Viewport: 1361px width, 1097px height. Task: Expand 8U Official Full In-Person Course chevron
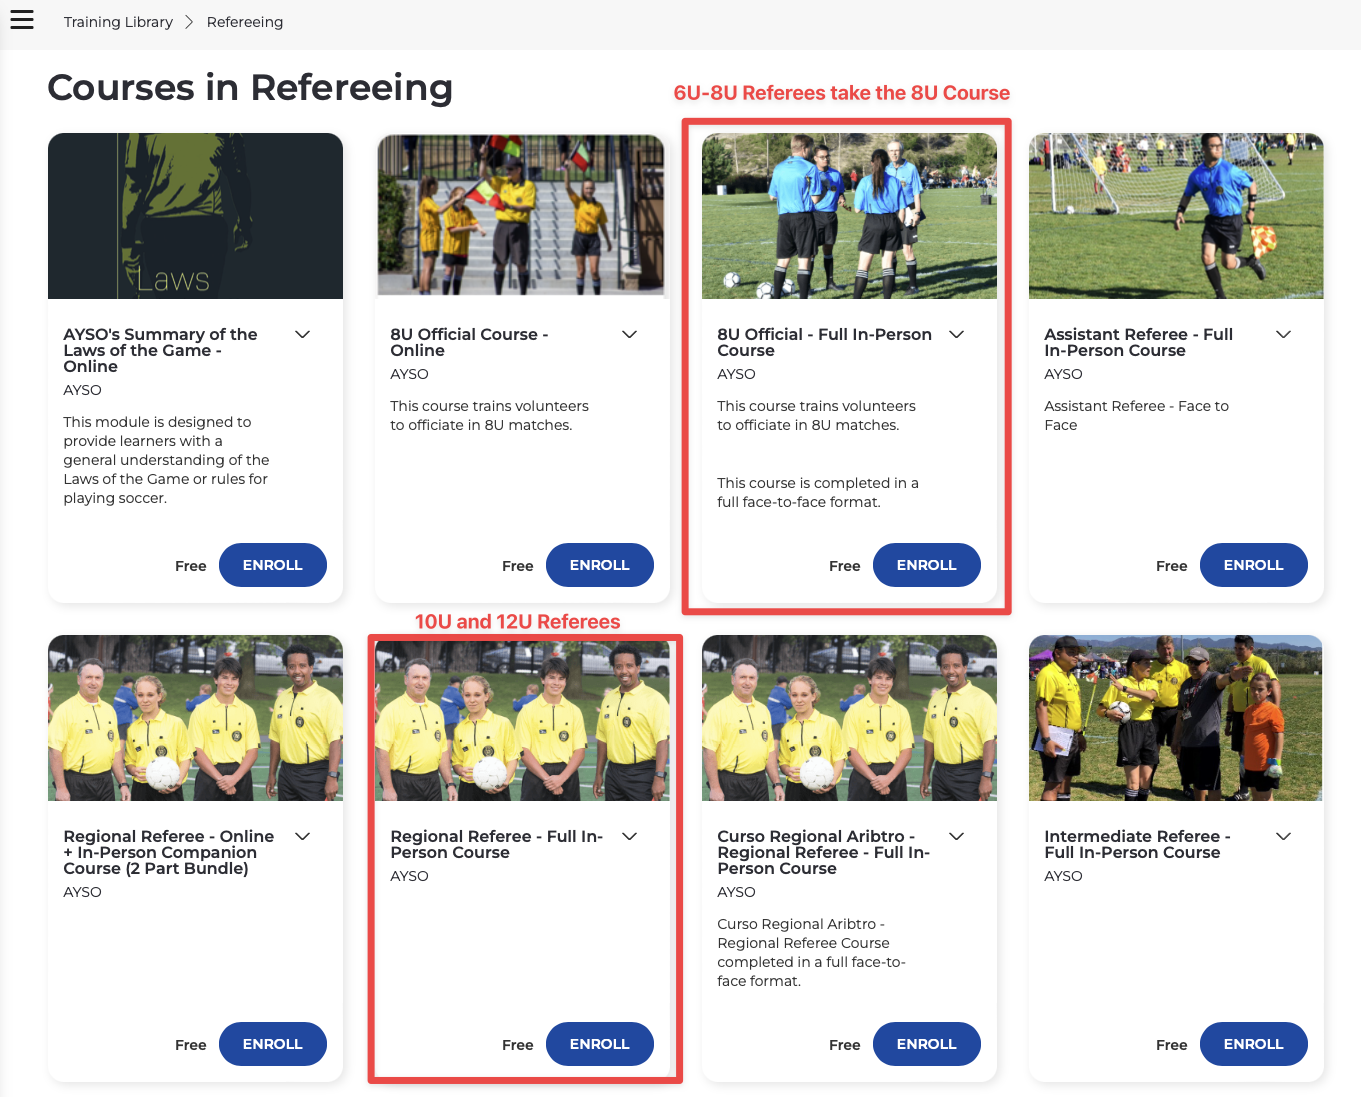(x=956, y=334)
